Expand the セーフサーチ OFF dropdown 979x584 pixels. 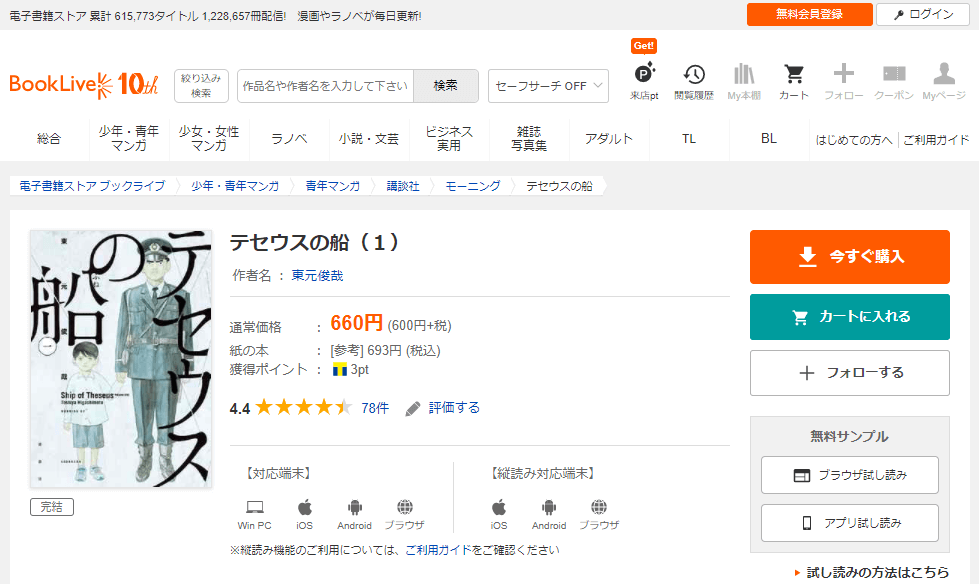[x=548, y=86]
